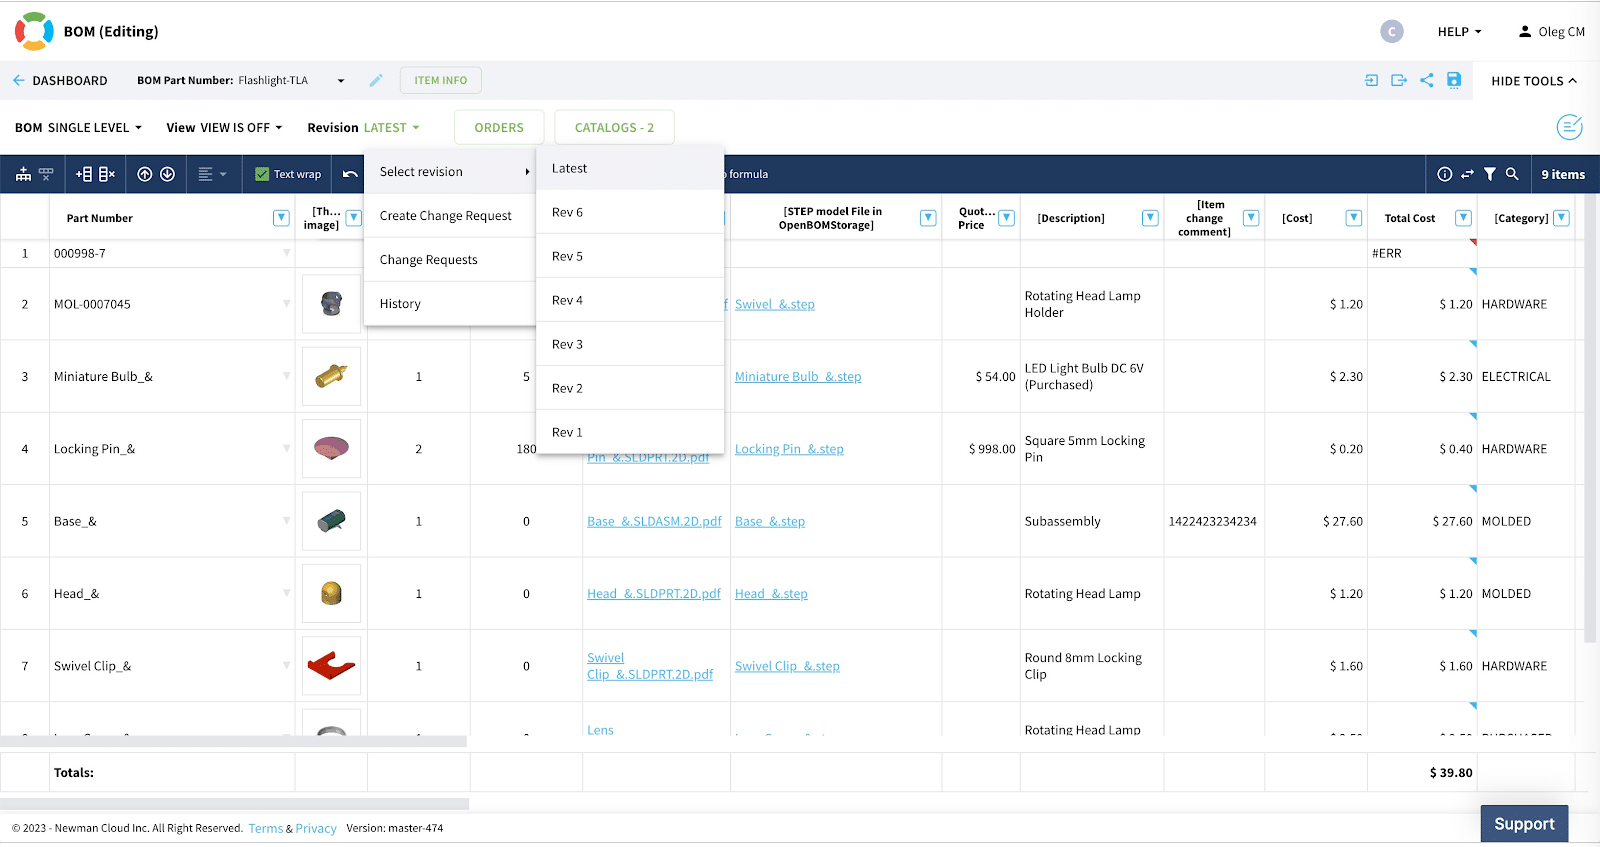The width and height of the screenshot is (1600, 847).
Task: Select Rev 4 from revision list
Action: pyautogui.click(x=567, y=300)
